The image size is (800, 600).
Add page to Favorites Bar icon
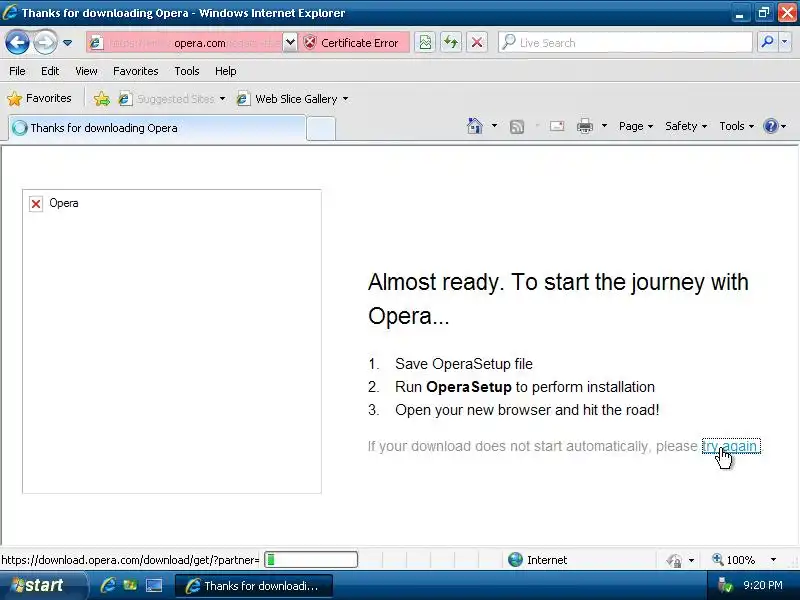point(102,98)
